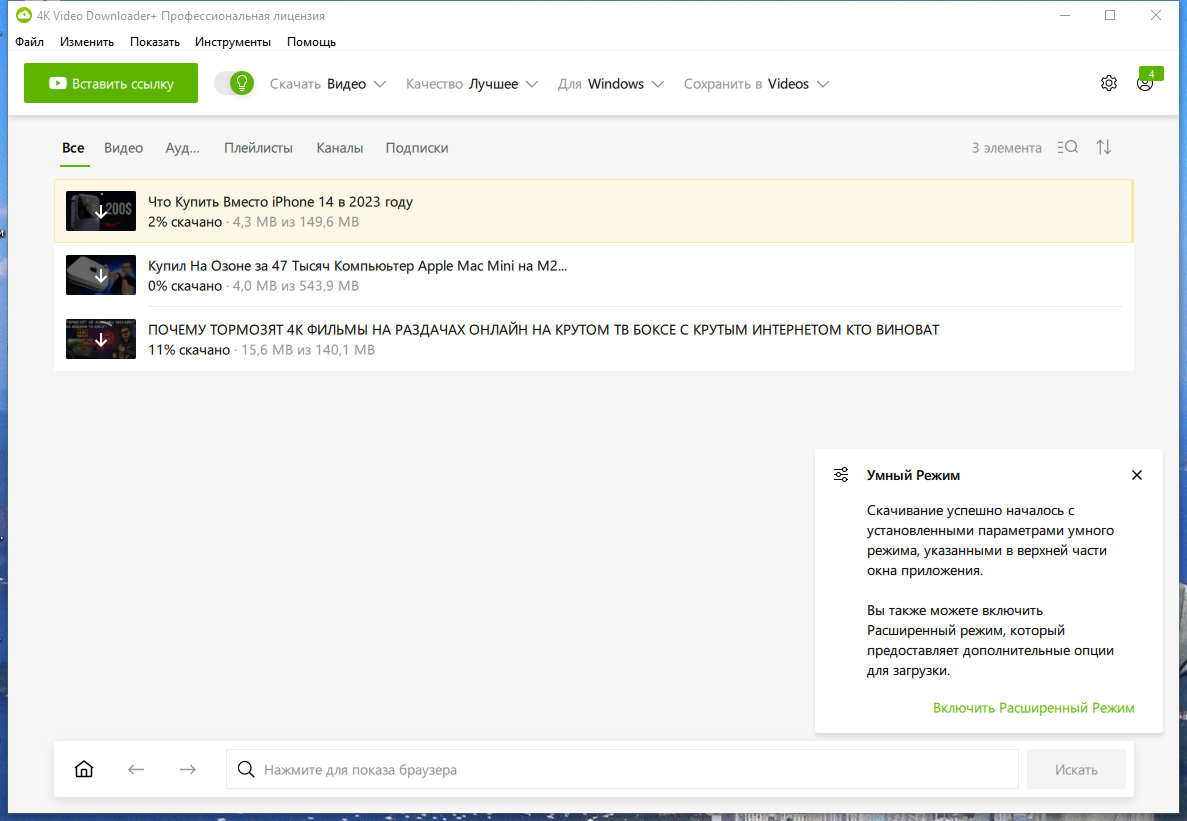Open the Изменить menu
Image resolution: width=1187 pixels, height=821 pixels.
click(x=87, y=42)
